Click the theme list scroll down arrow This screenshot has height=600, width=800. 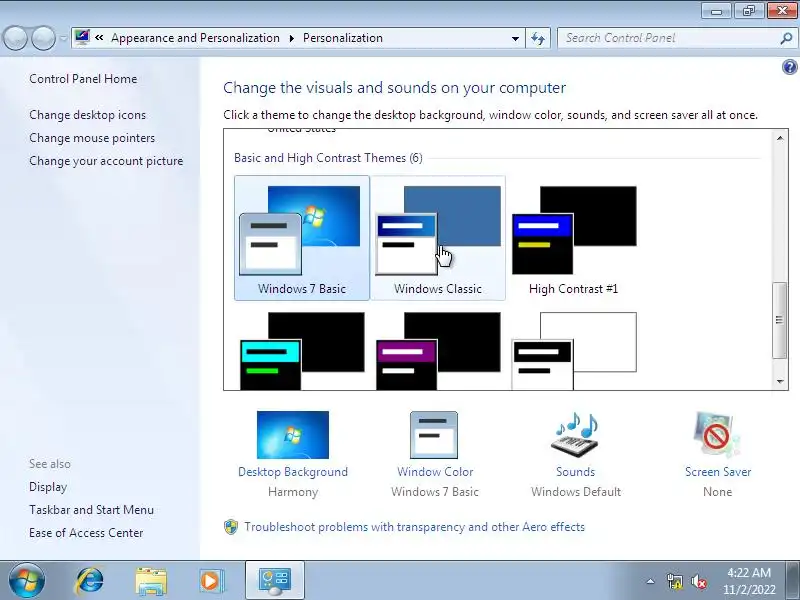(x=780, y=381)
